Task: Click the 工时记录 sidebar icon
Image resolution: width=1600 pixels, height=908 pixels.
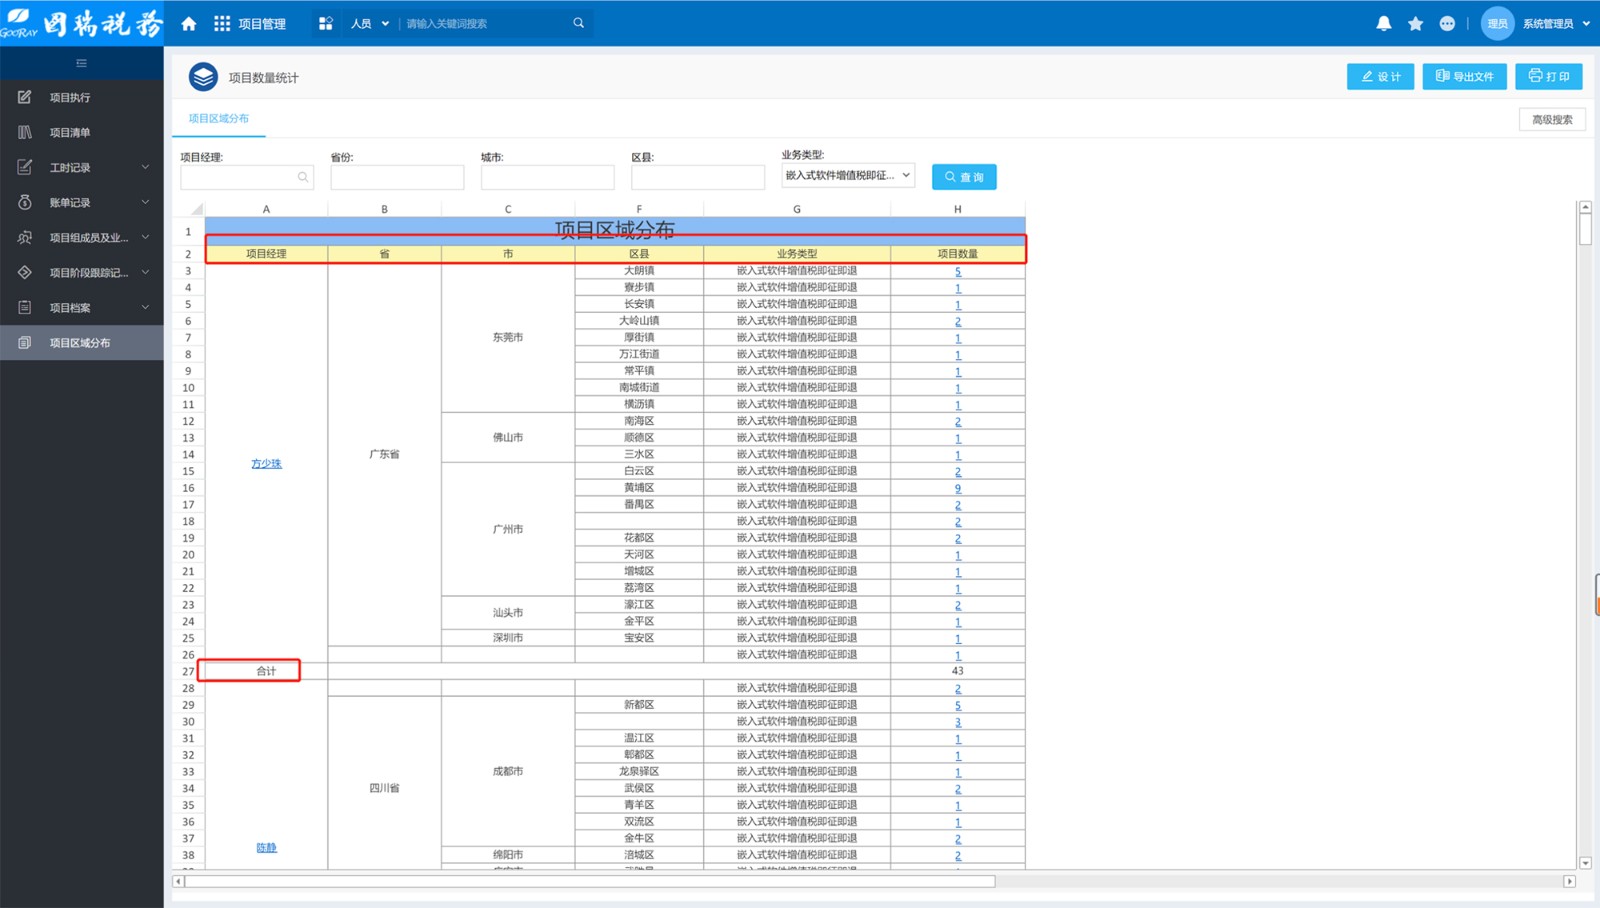Action: 25,167
